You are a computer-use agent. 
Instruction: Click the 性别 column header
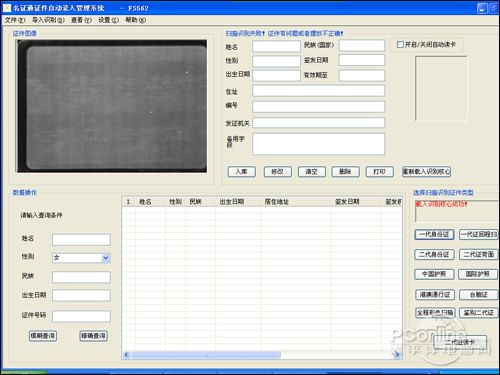(x=175, y=202)
